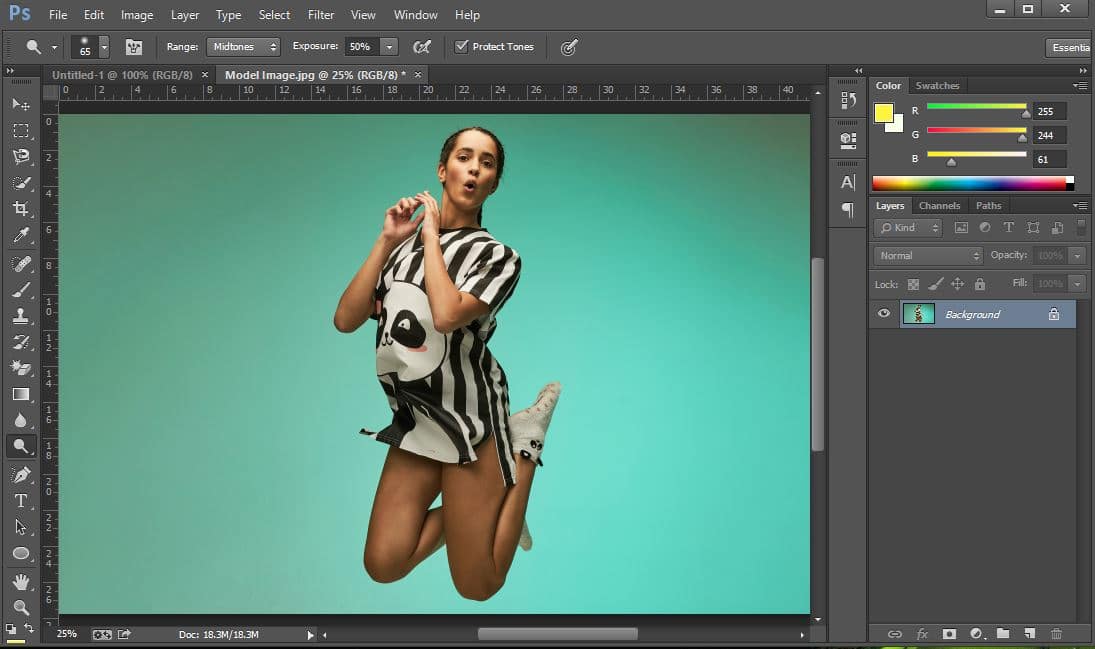Select the Eyedropper tool

click(x=20, y=235)
